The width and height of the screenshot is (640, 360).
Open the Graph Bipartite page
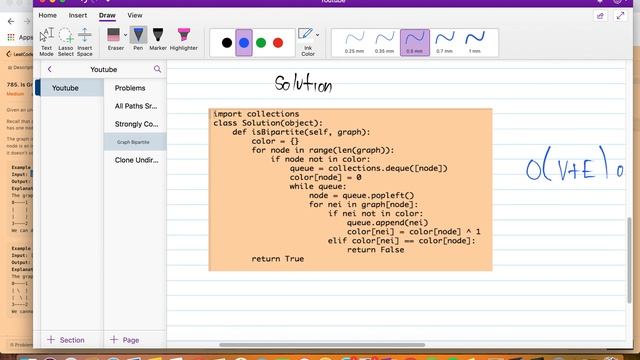[x=135, y=142]
